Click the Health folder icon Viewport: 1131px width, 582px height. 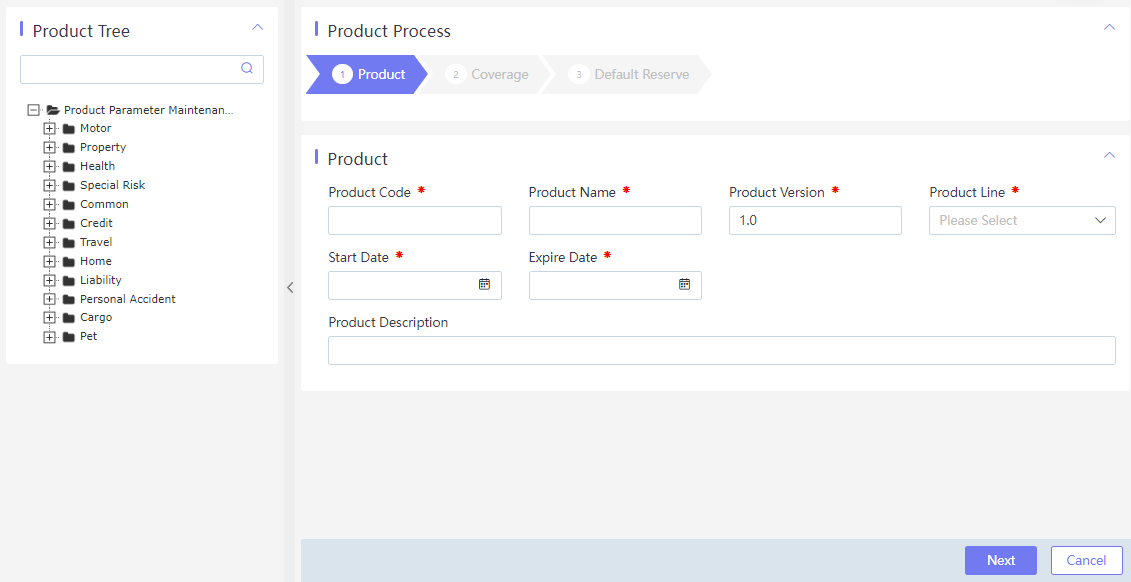pyautogui.click(x=69, y=166)
